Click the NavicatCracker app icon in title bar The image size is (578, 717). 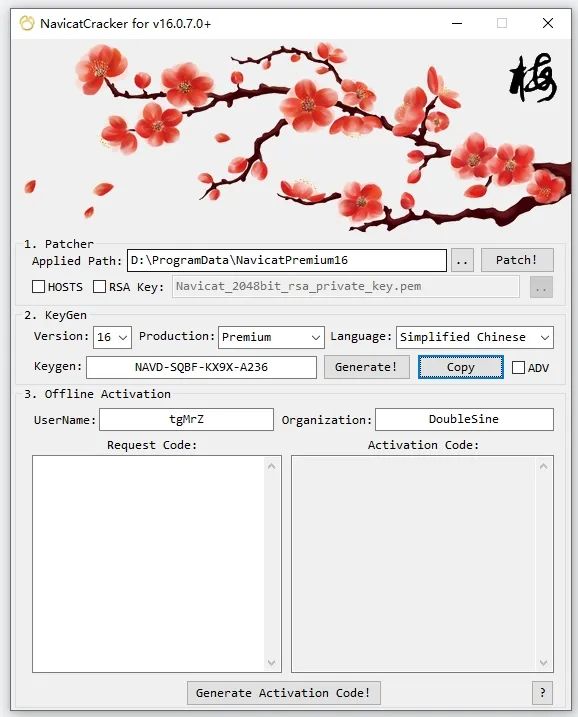coord(27,23)
